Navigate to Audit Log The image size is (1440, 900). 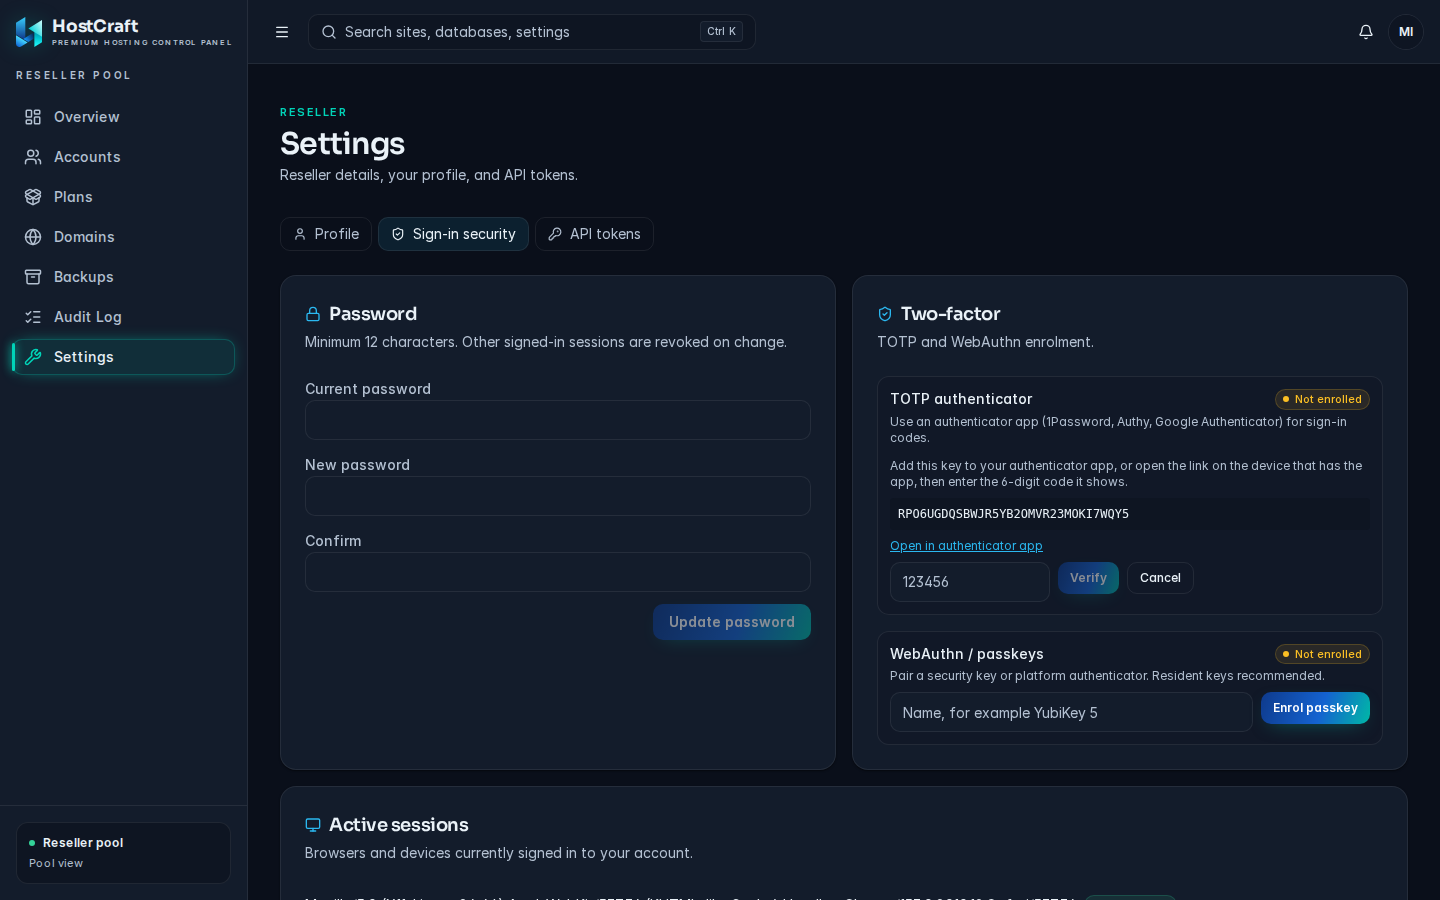[x=124, y=317]
